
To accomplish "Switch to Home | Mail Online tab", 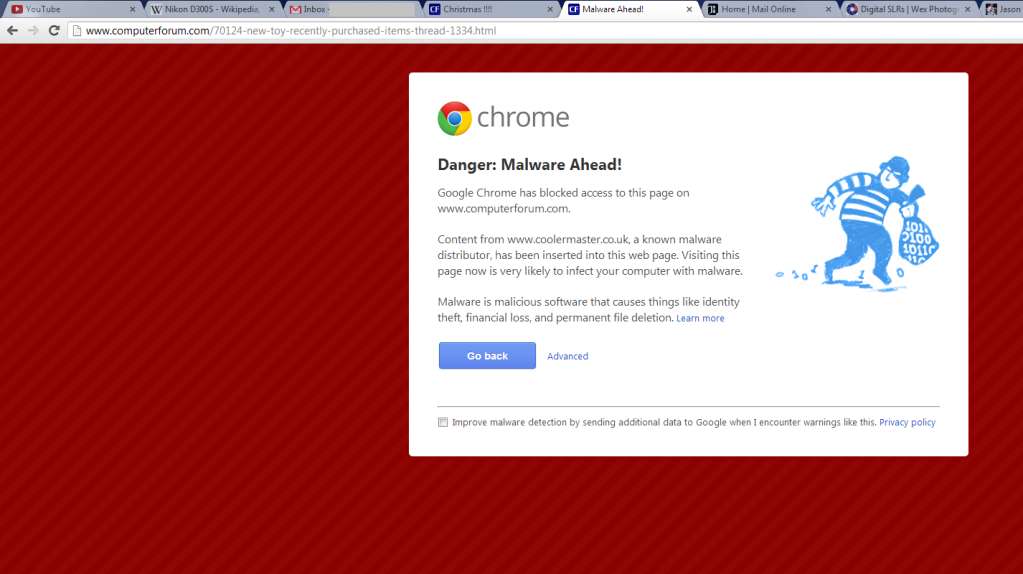I will coord(770,9).
